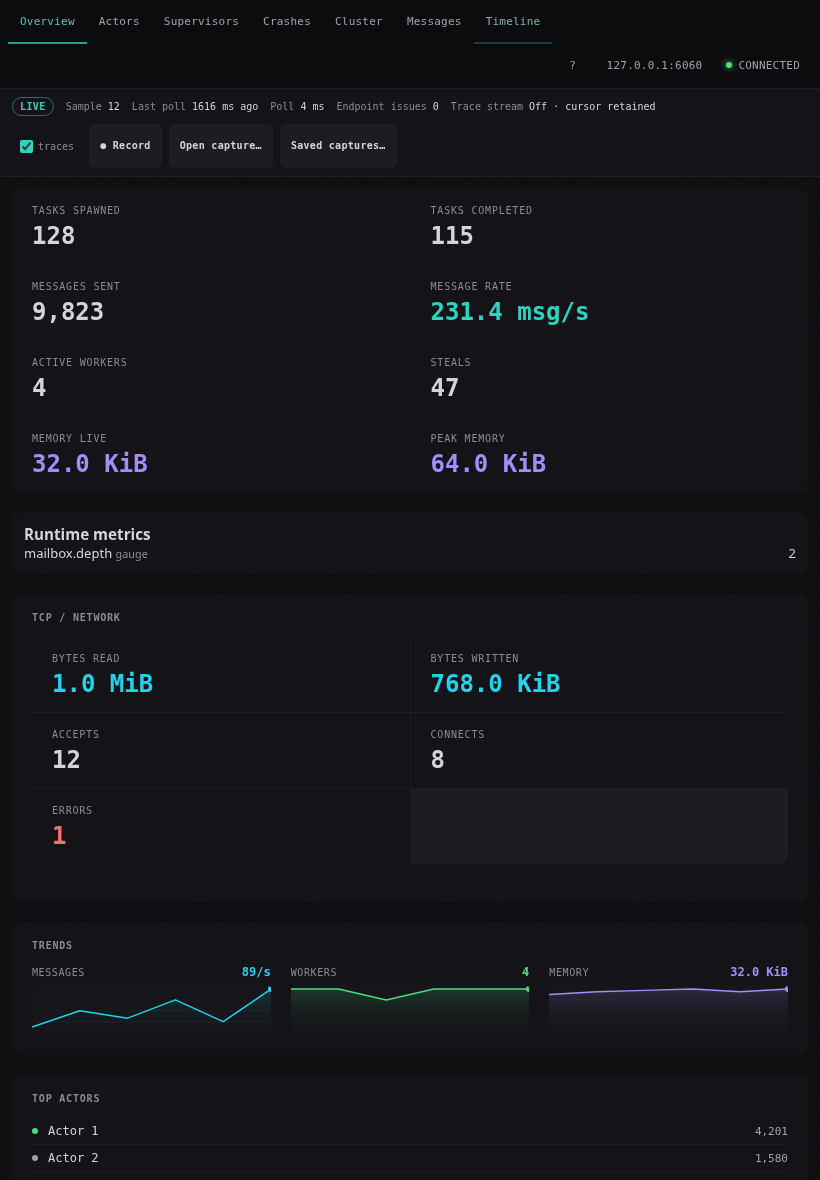
Task: Click the 89/s messages trend value
Action: [x=256, y=972]
